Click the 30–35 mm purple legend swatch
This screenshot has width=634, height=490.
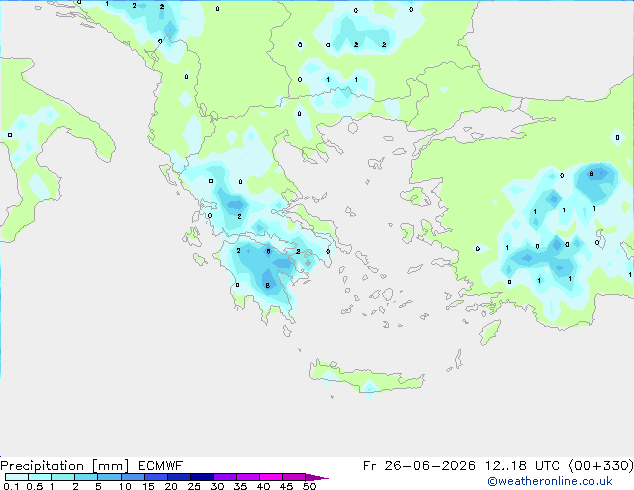point(224,477)
